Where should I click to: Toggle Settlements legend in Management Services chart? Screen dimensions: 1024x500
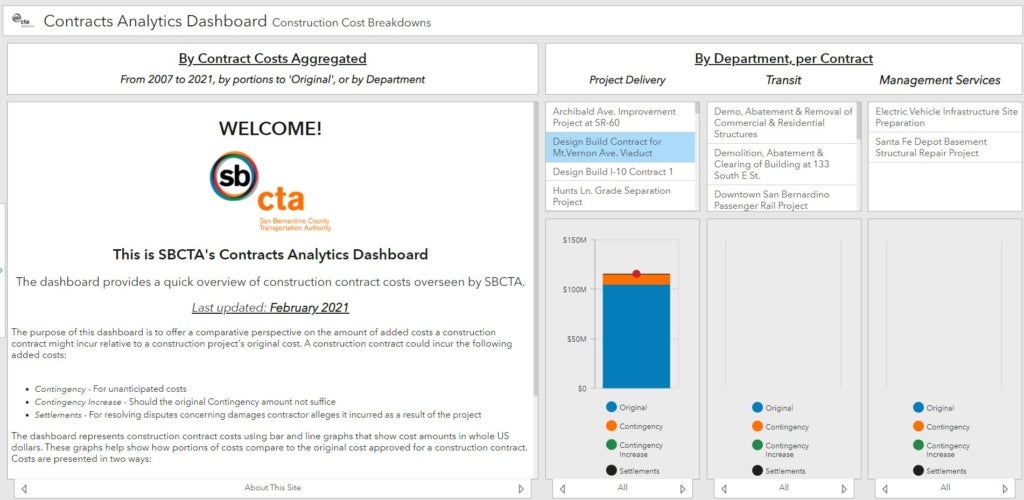click(940, 471)
